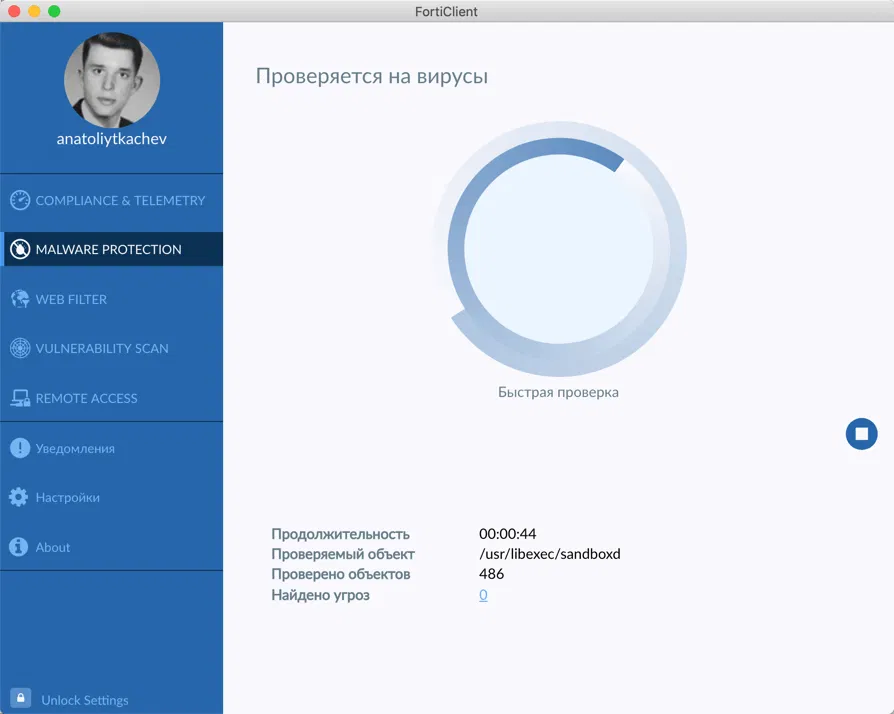Click the scanned path /usr/libexec/sandboxd

click(550, 554)
